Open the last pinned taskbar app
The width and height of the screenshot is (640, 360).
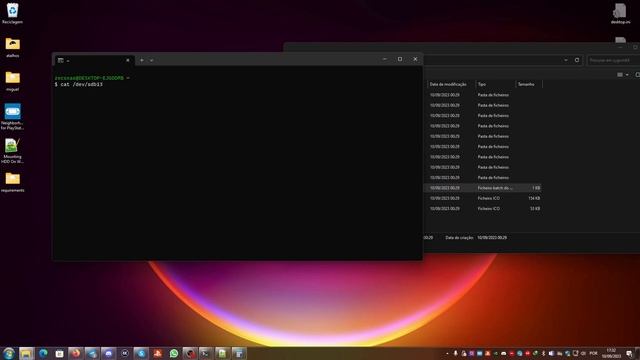click(239, 353)
